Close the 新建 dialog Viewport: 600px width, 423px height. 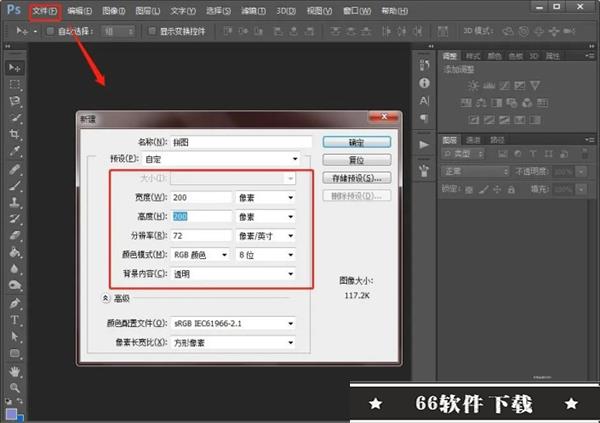[x=384, y=117]
